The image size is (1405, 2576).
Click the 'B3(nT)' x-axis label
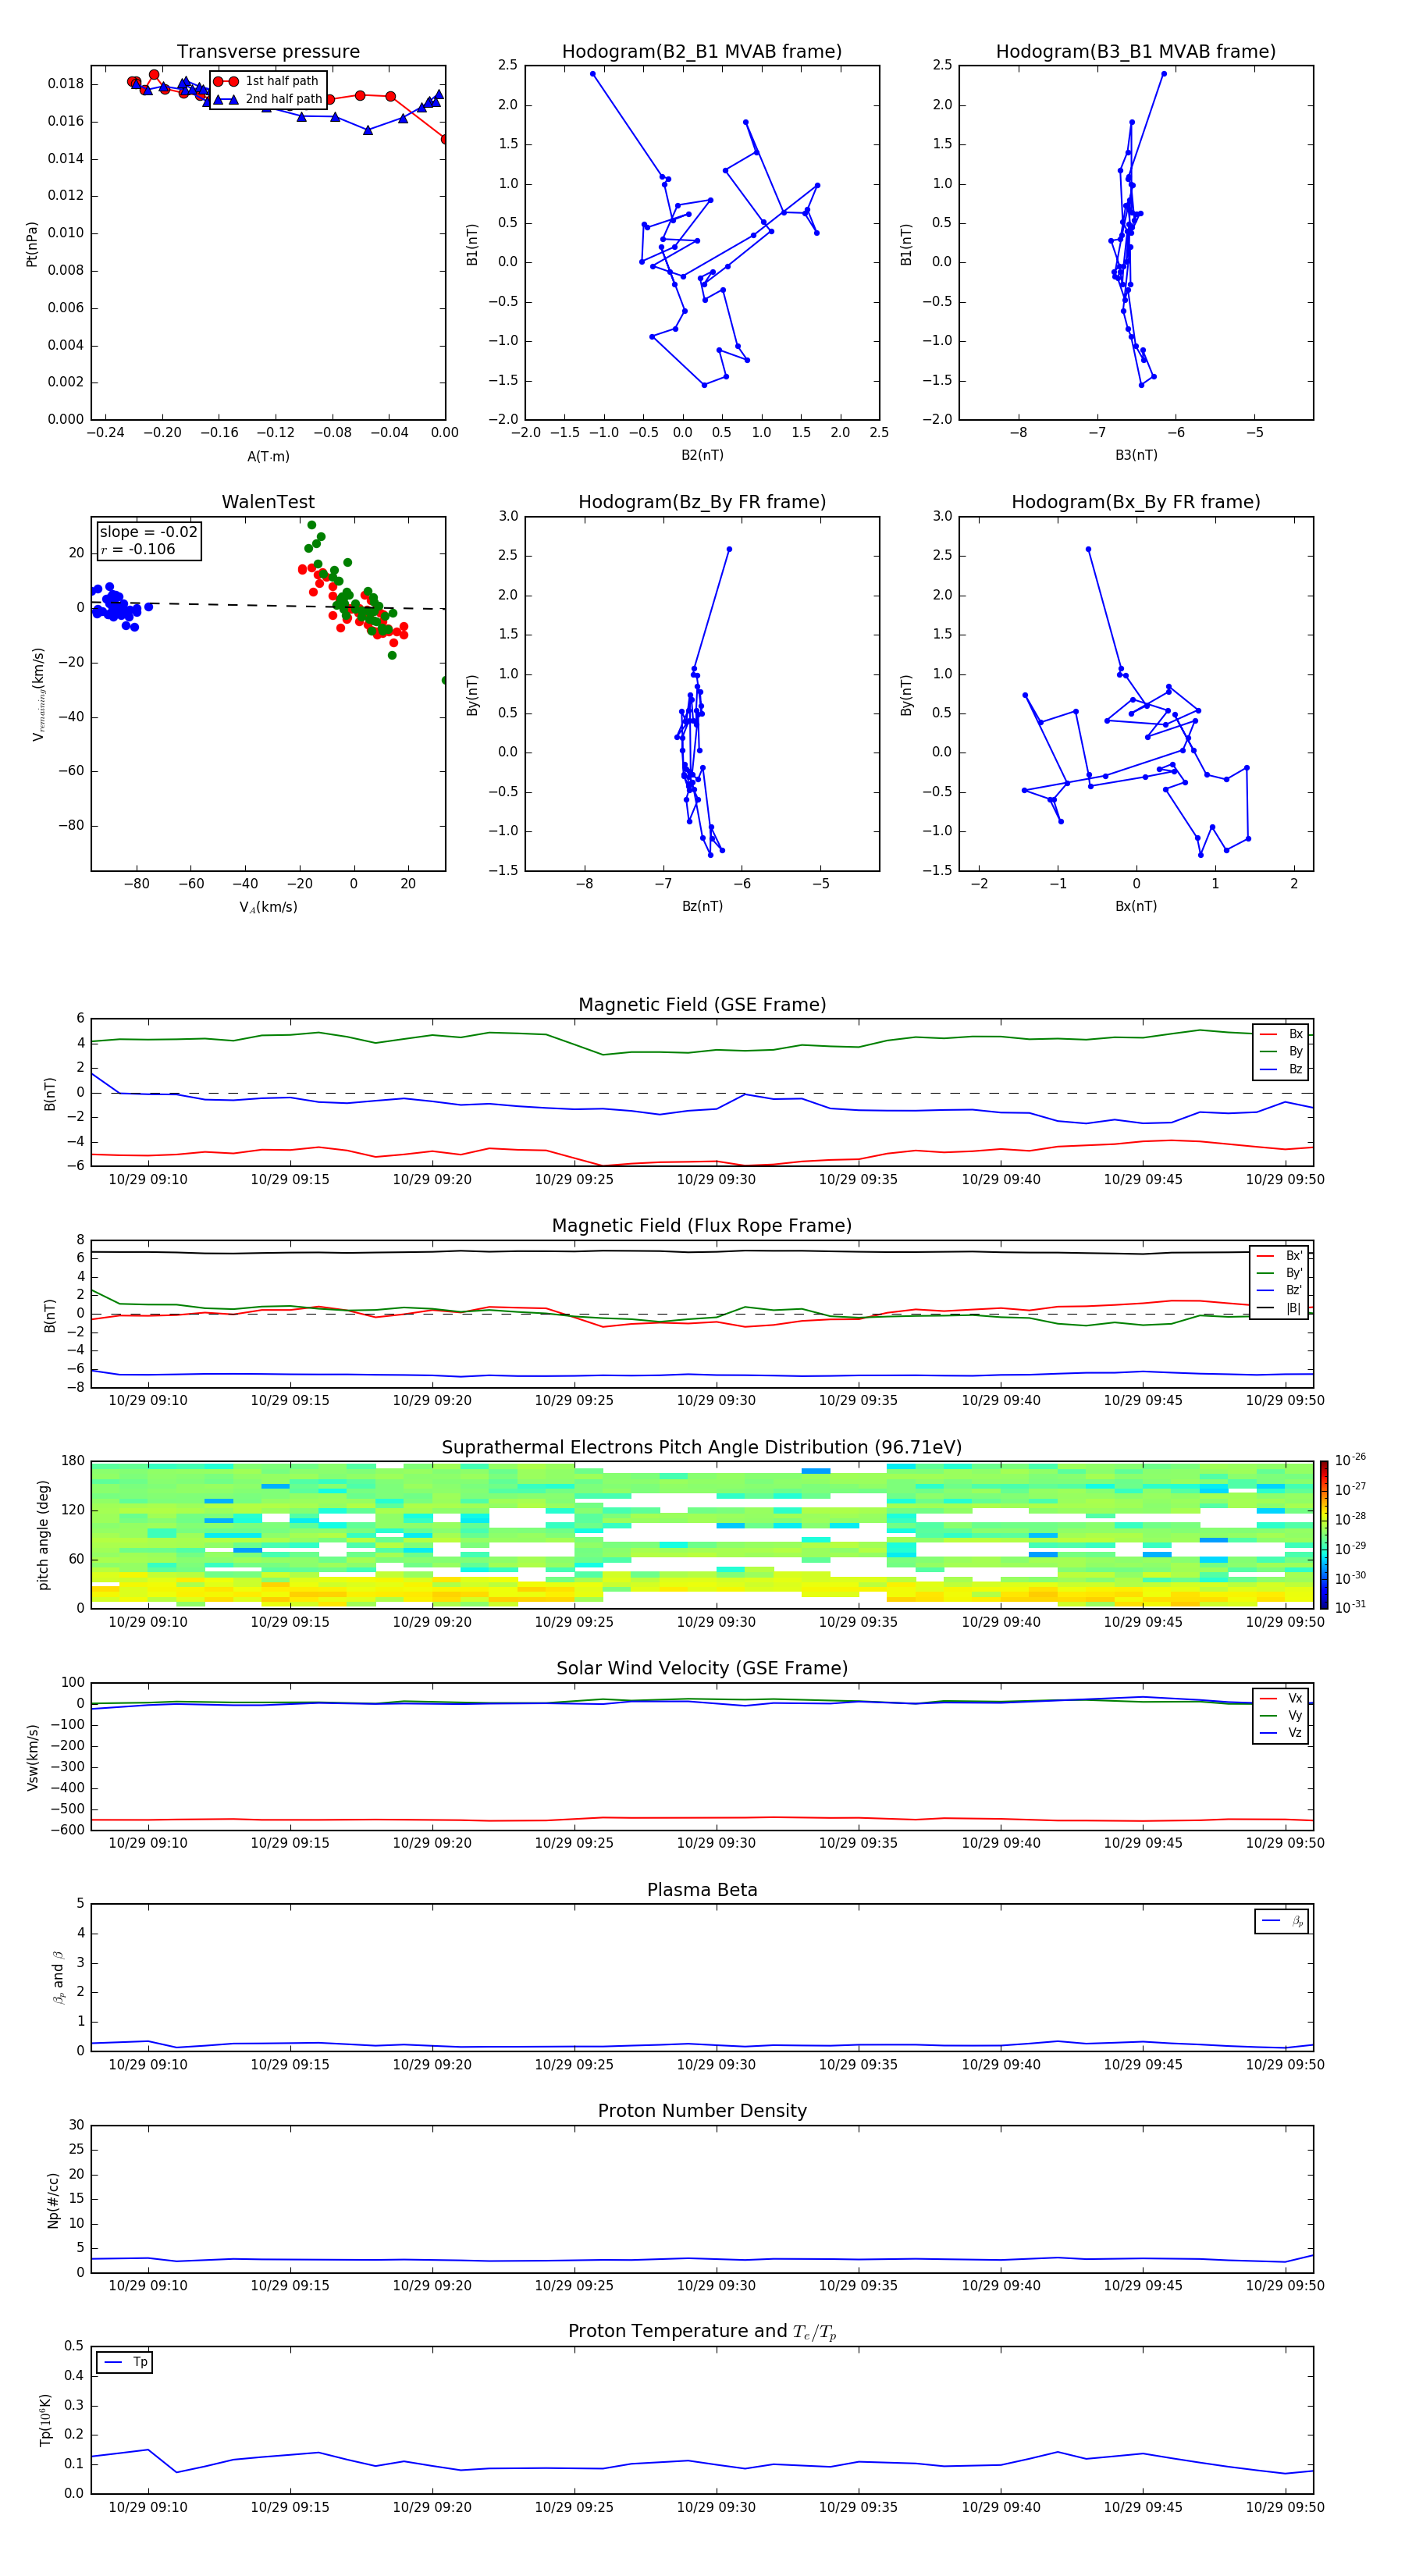click(1136, 455)
